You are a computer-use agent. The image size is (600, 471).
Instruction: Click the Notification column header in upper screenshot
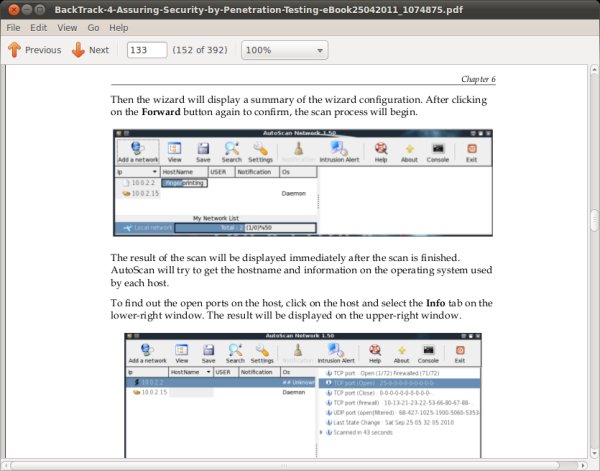(x=257, y=172)
